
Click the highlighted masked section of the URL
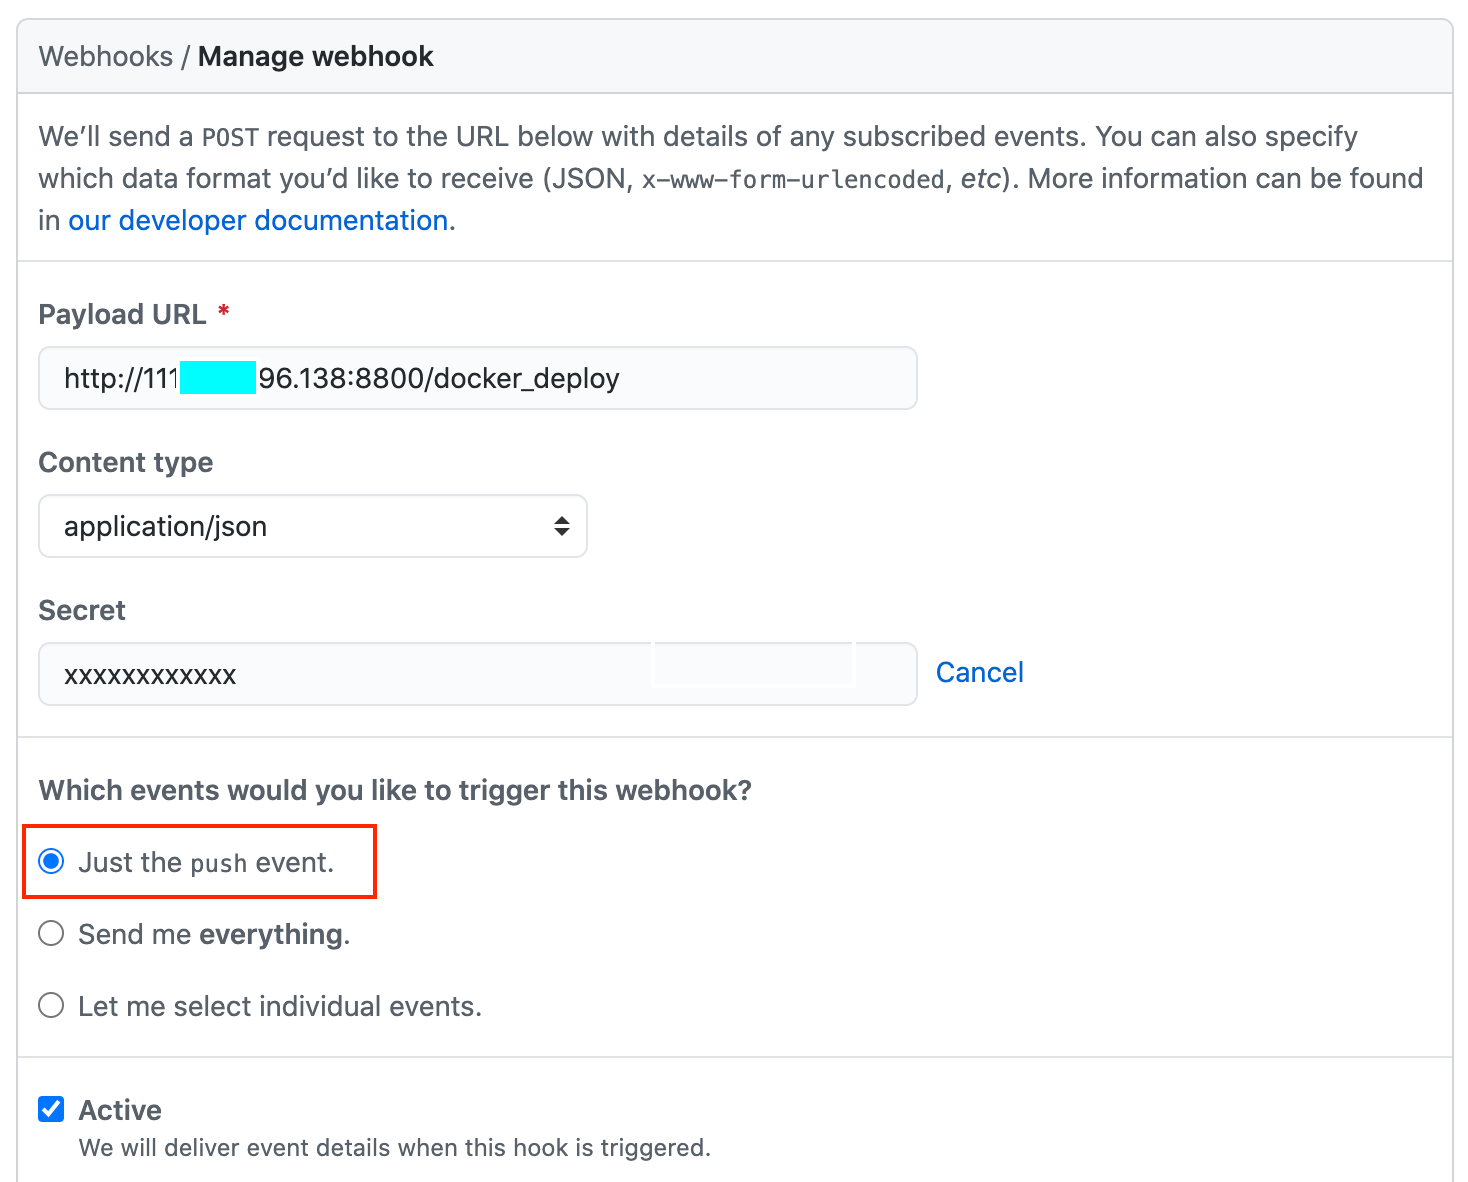(216, 378)
